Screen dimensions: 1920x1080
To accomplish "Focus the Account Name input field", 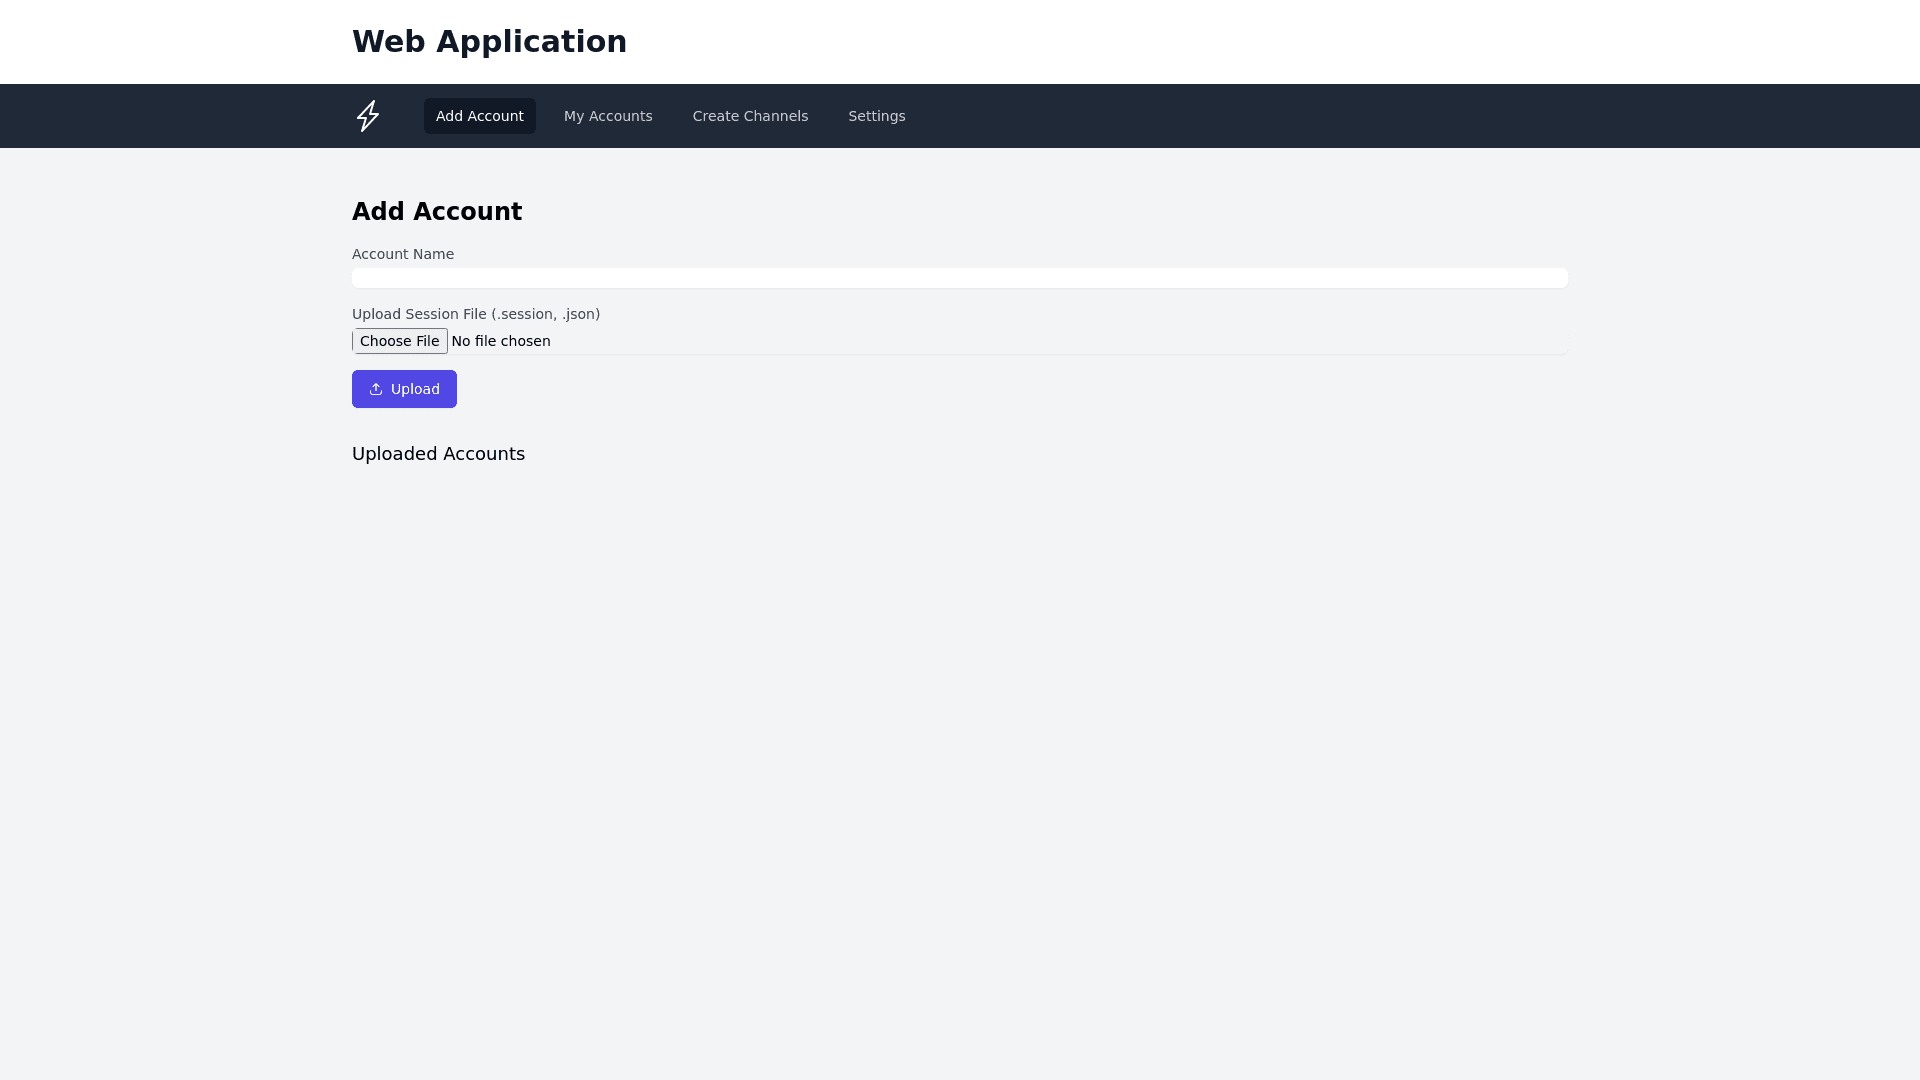I will pyautogui.click(x=959, y=278).
